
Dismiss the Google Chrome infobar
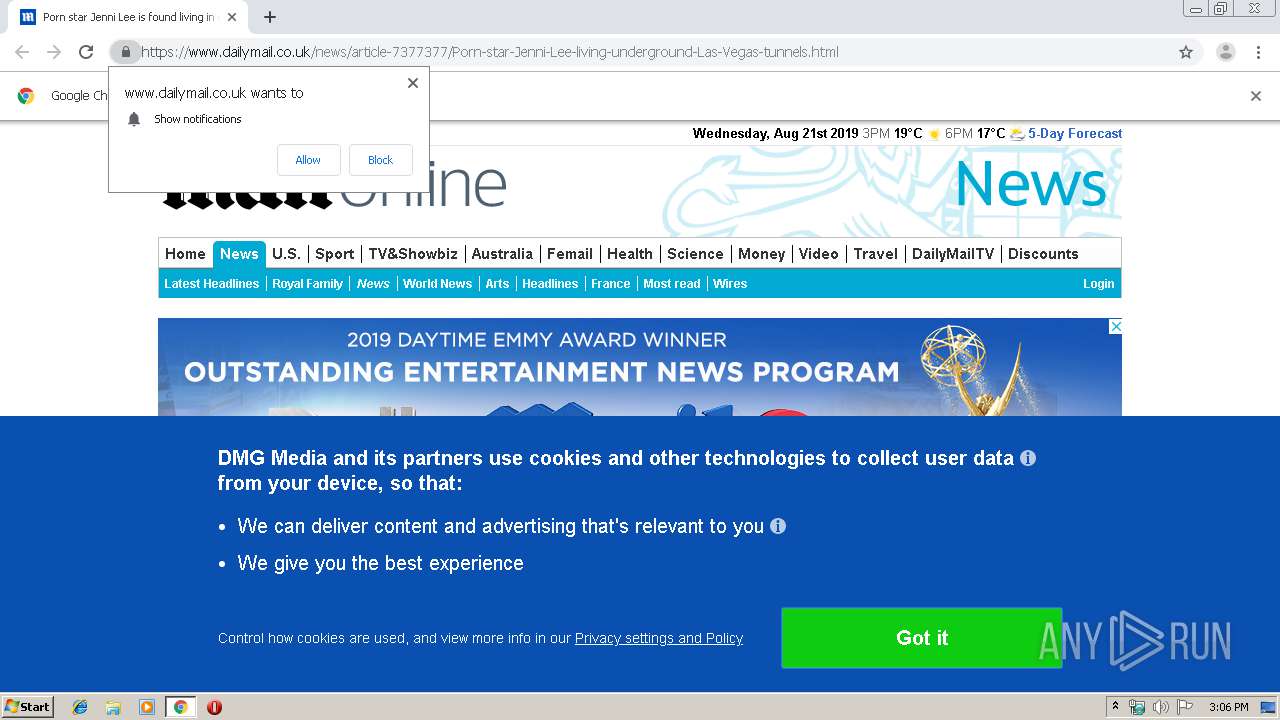pyautogui.click(x=1256, y=96)
